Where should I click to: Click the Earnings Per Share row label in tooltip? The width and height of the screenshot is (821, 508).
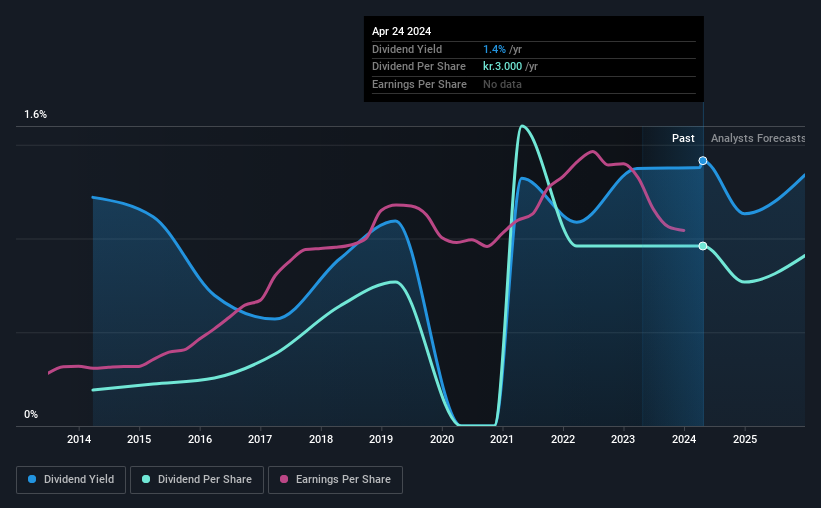click(x=419, y=84)
